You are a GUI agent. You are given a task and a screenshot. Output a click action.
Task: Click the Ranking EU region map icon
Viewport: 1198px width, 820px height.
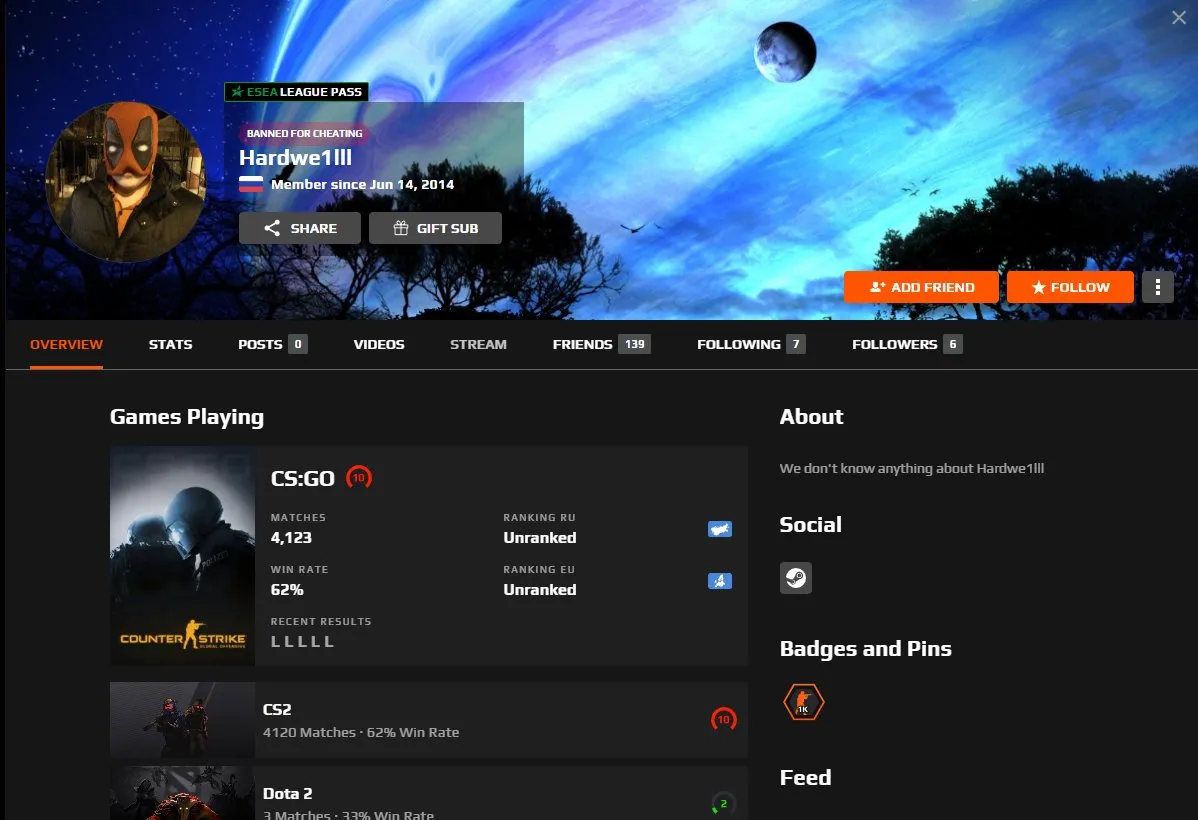[720, 581]
